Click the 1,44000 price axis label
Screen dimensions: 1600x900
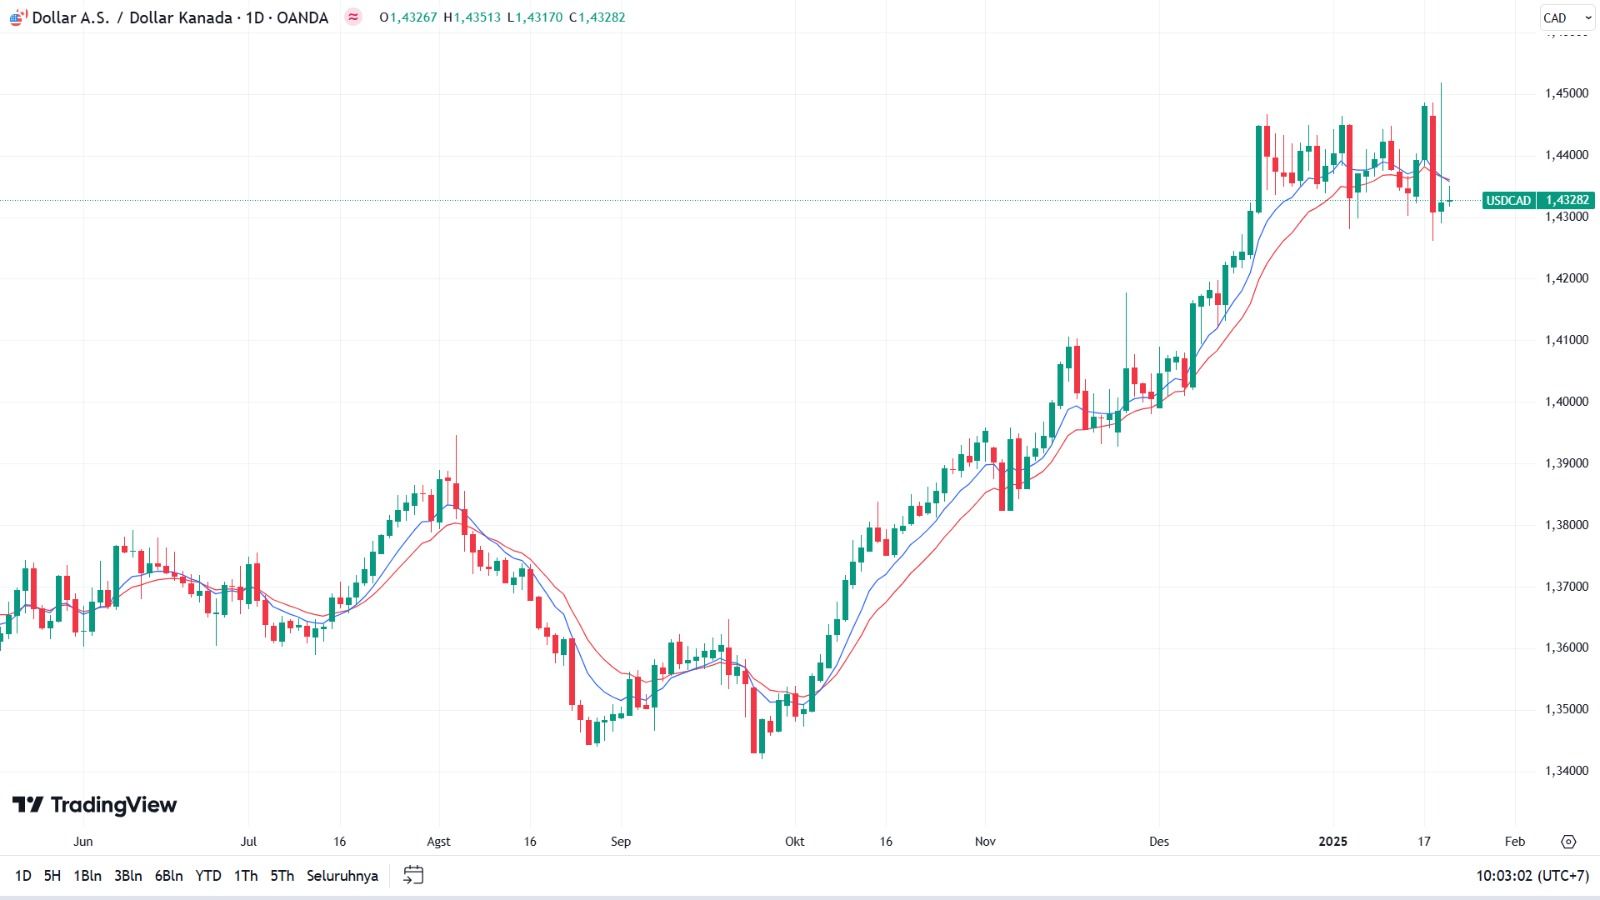[1566, 155]
